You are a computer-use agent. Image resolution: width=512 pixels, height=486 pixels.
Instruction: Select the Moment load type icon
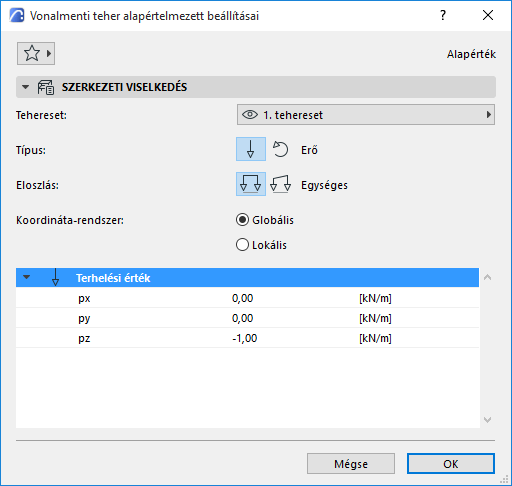point(280,149)
